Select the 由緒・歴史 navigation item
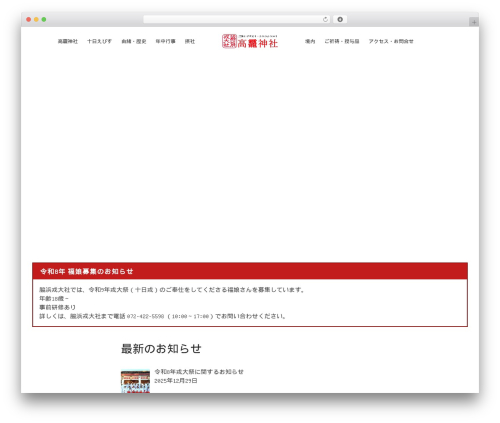 pyautogui.click(x=134, y=41)
